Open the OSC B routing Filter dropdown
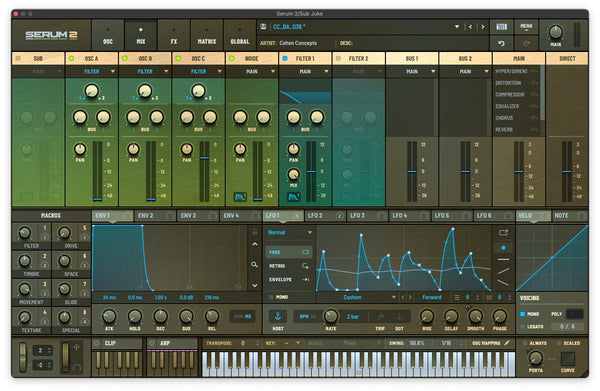This screenshot has height=391, width=600. click(x=145, y=71)
